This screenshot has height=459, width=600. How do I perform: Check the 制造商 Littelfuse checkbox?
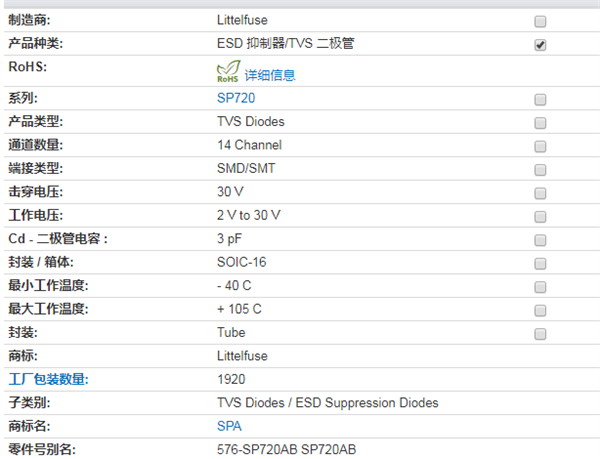pyautogui.click(x=540, y=21)
